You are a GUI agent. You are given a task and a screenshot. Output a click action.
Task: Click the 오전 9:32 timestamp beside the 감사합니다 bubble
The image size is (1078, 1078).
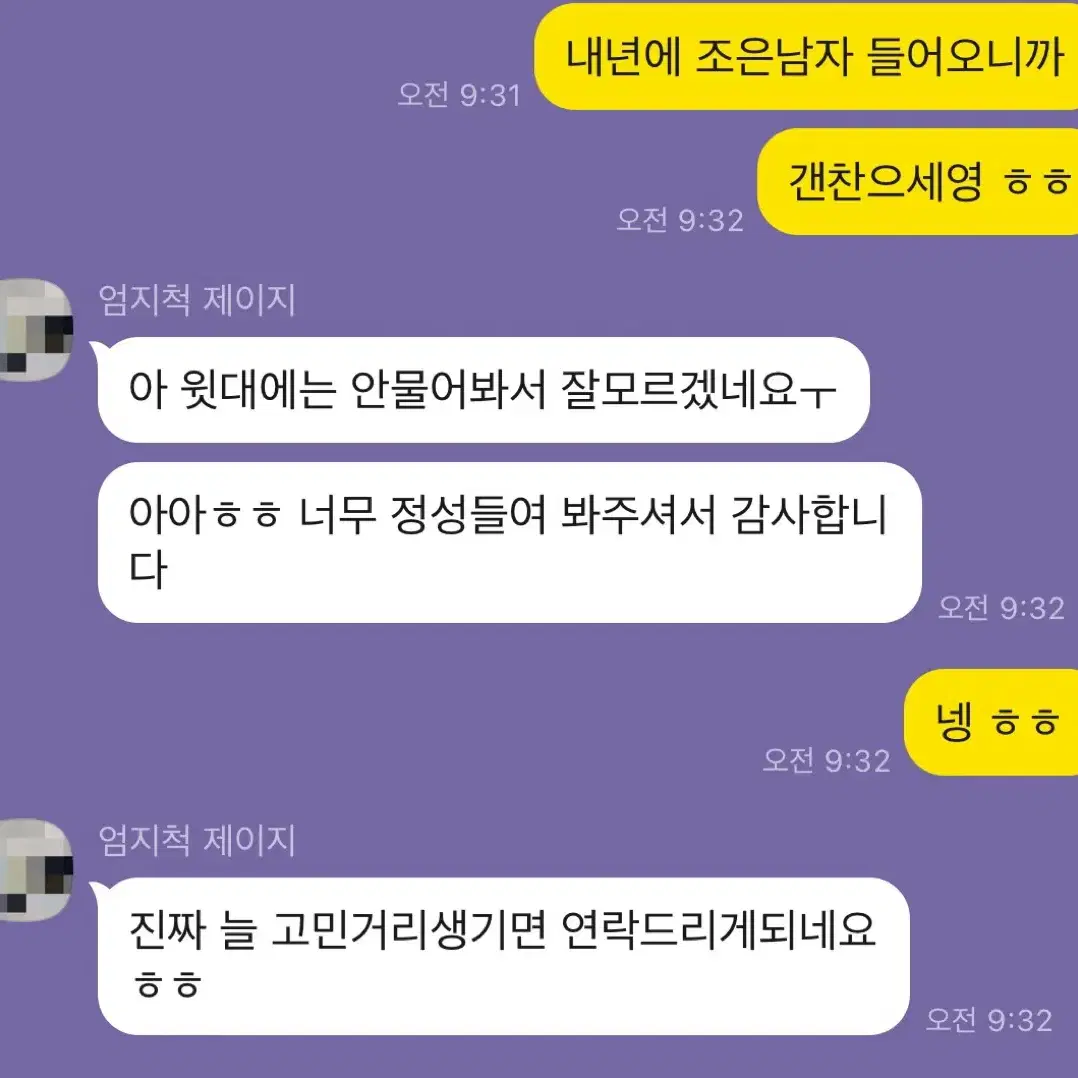coord(1001,608)
